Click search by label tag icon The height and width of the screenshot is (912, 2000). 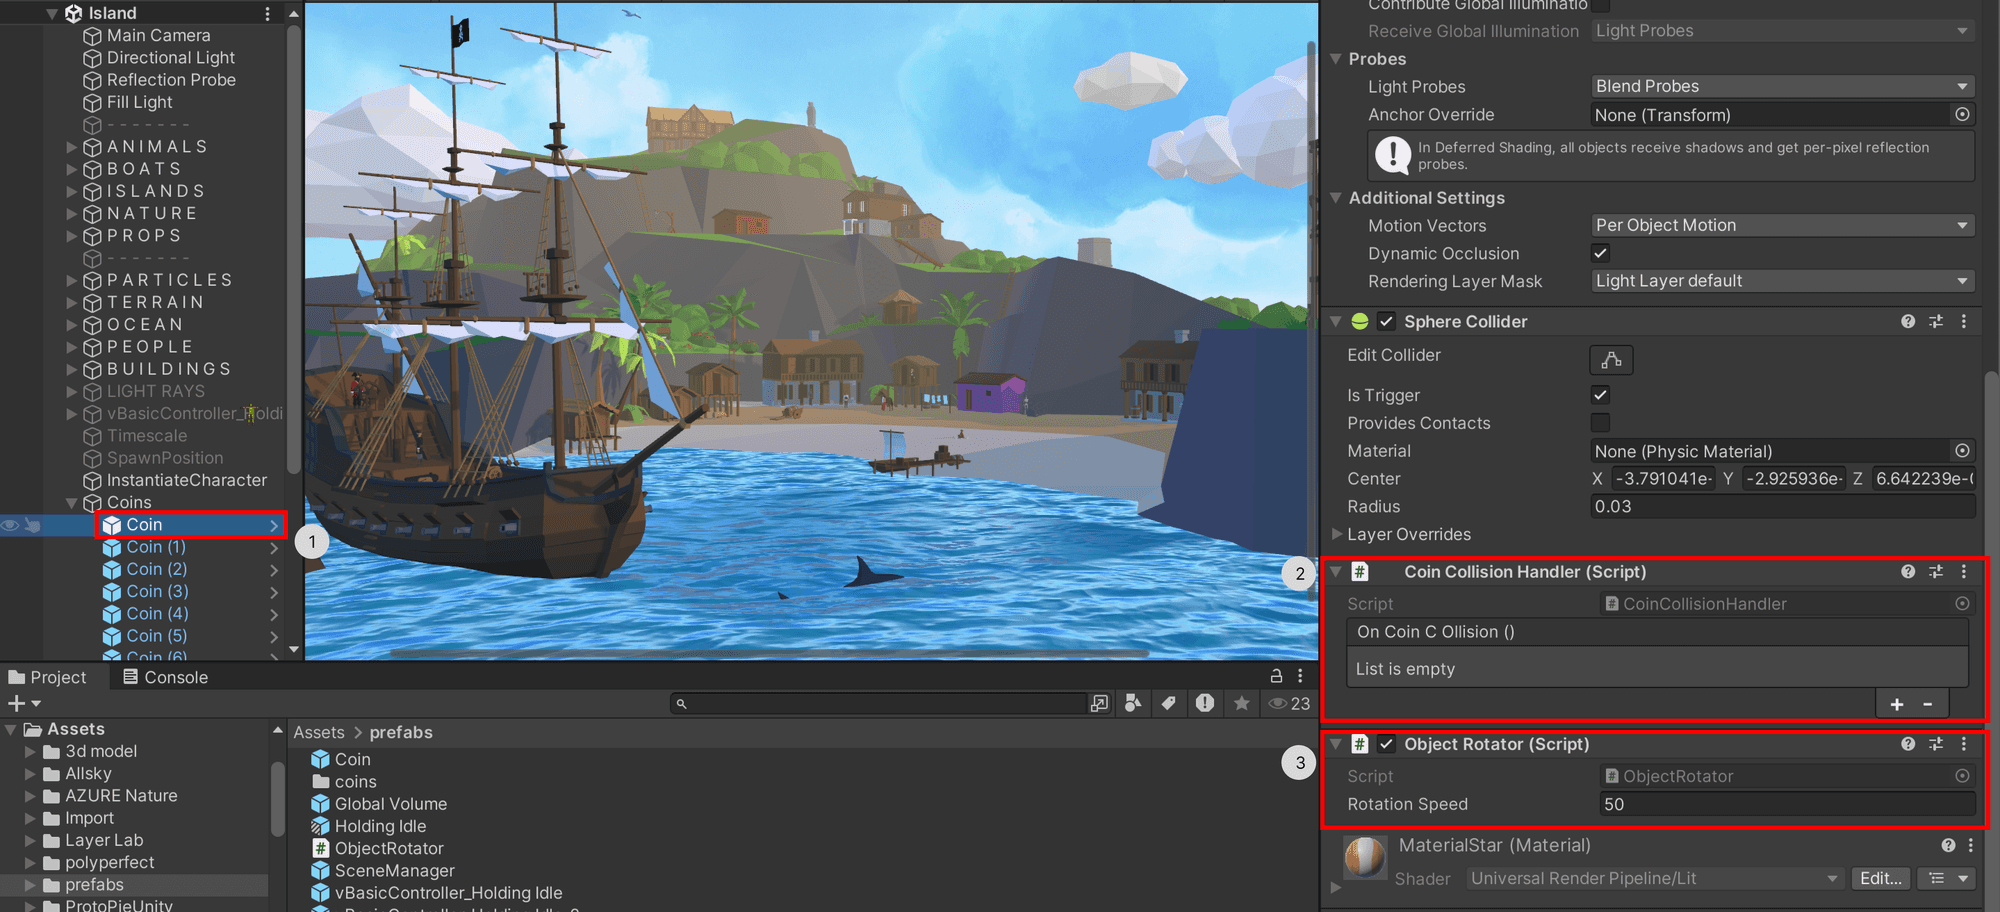[1168, 704]
